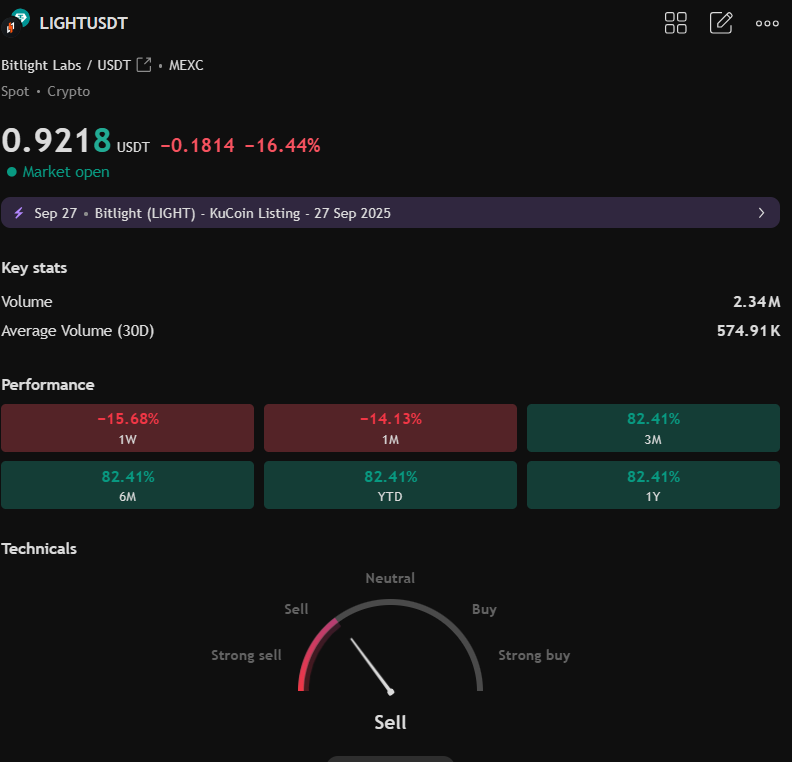792x762 pixels.
Task: Click the lightning bolt event icon
Action: click(19, 213)
